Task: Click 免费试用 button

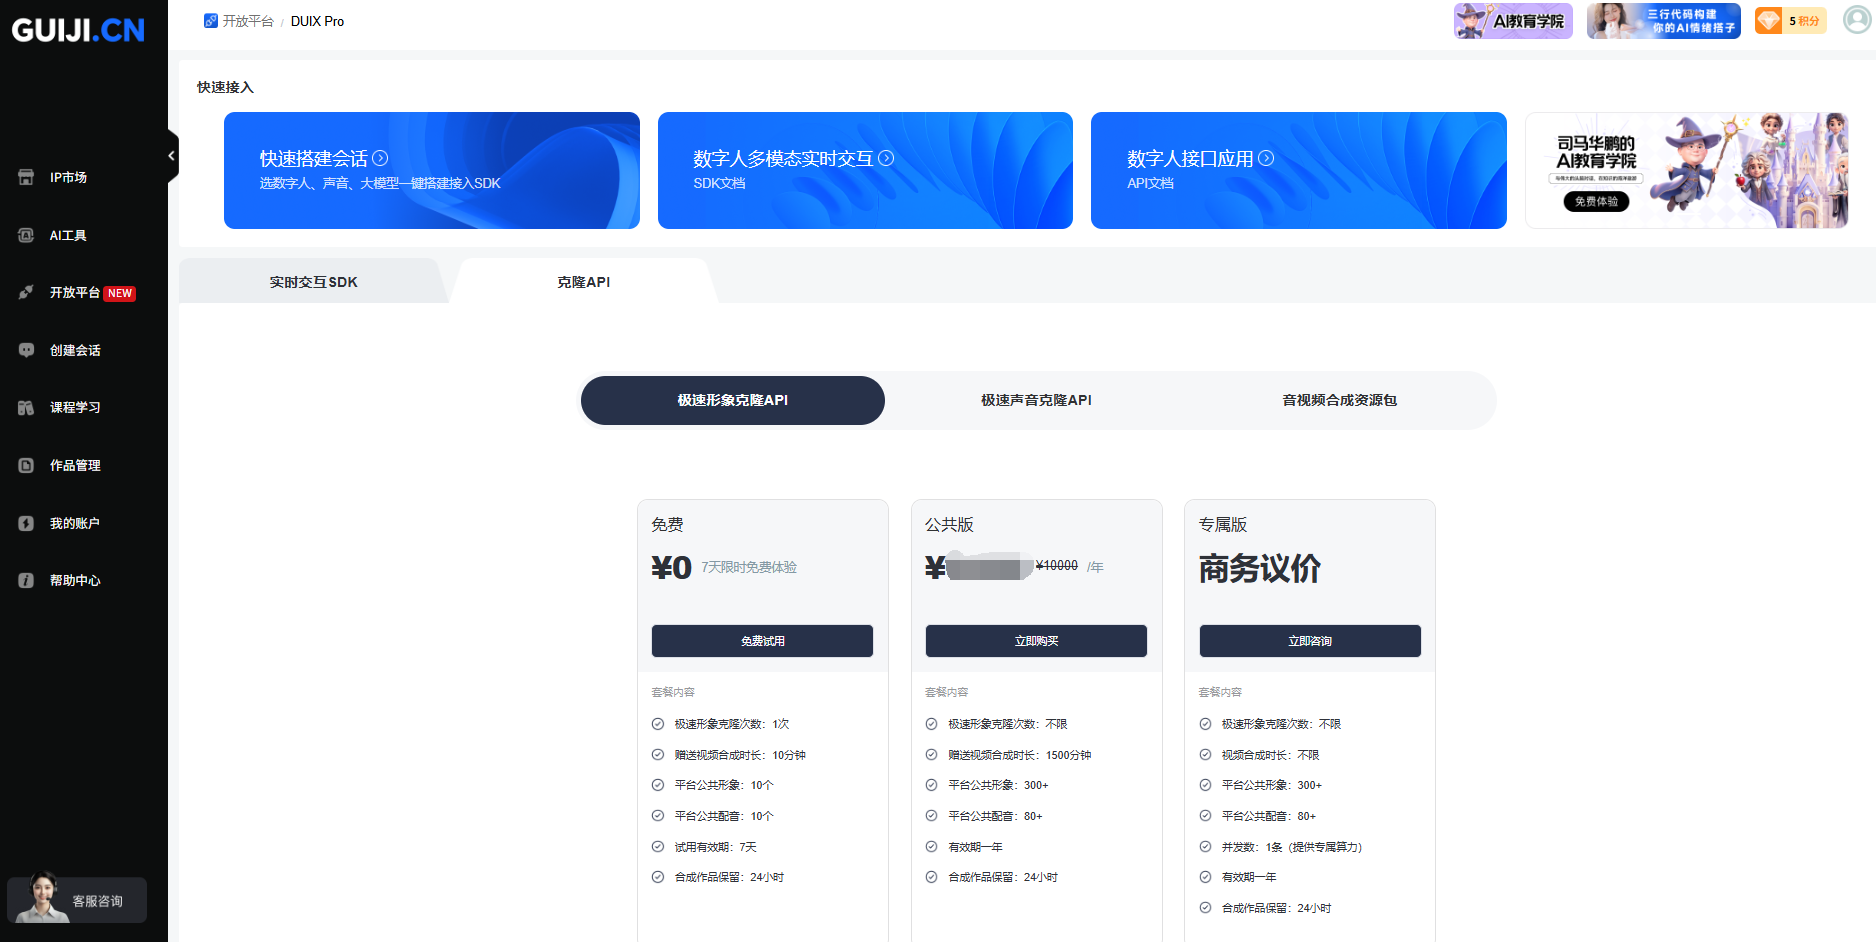Action: 762,641
